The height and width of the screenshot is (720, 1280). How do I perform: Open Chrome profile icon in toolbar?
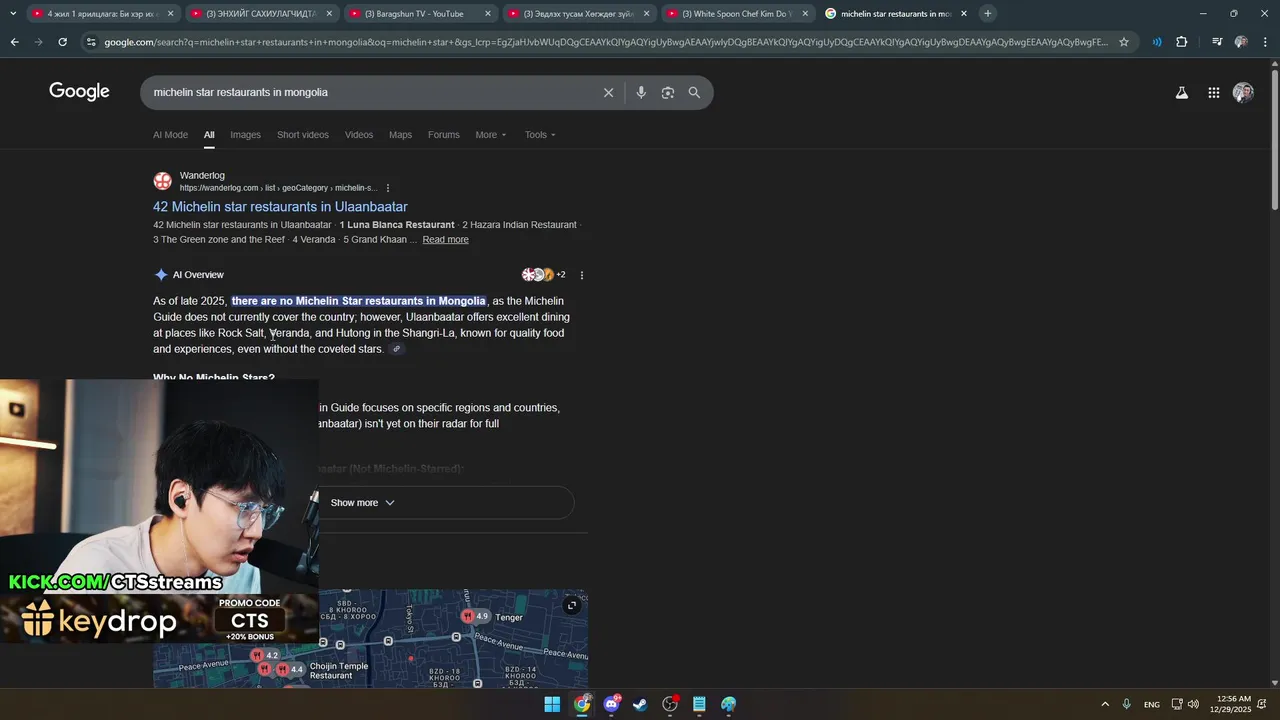click(1241, 42)
